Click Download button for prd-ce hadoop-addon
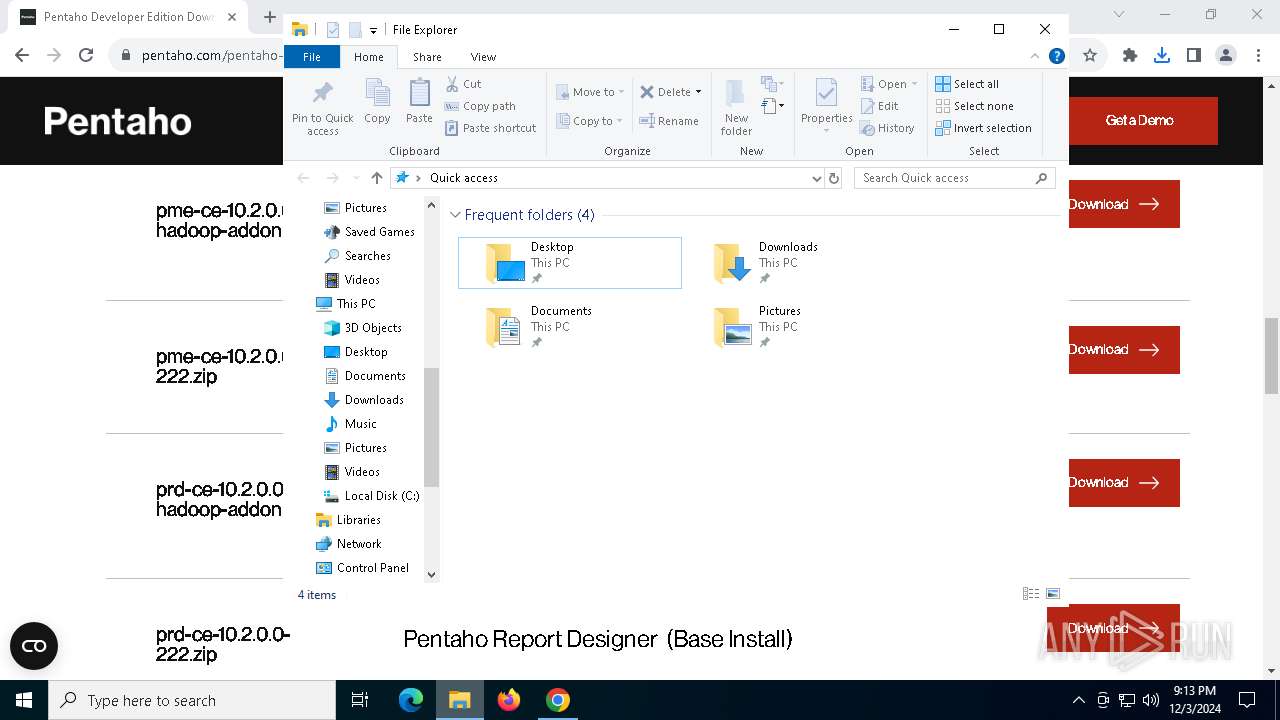 [x=1124, y=483]
